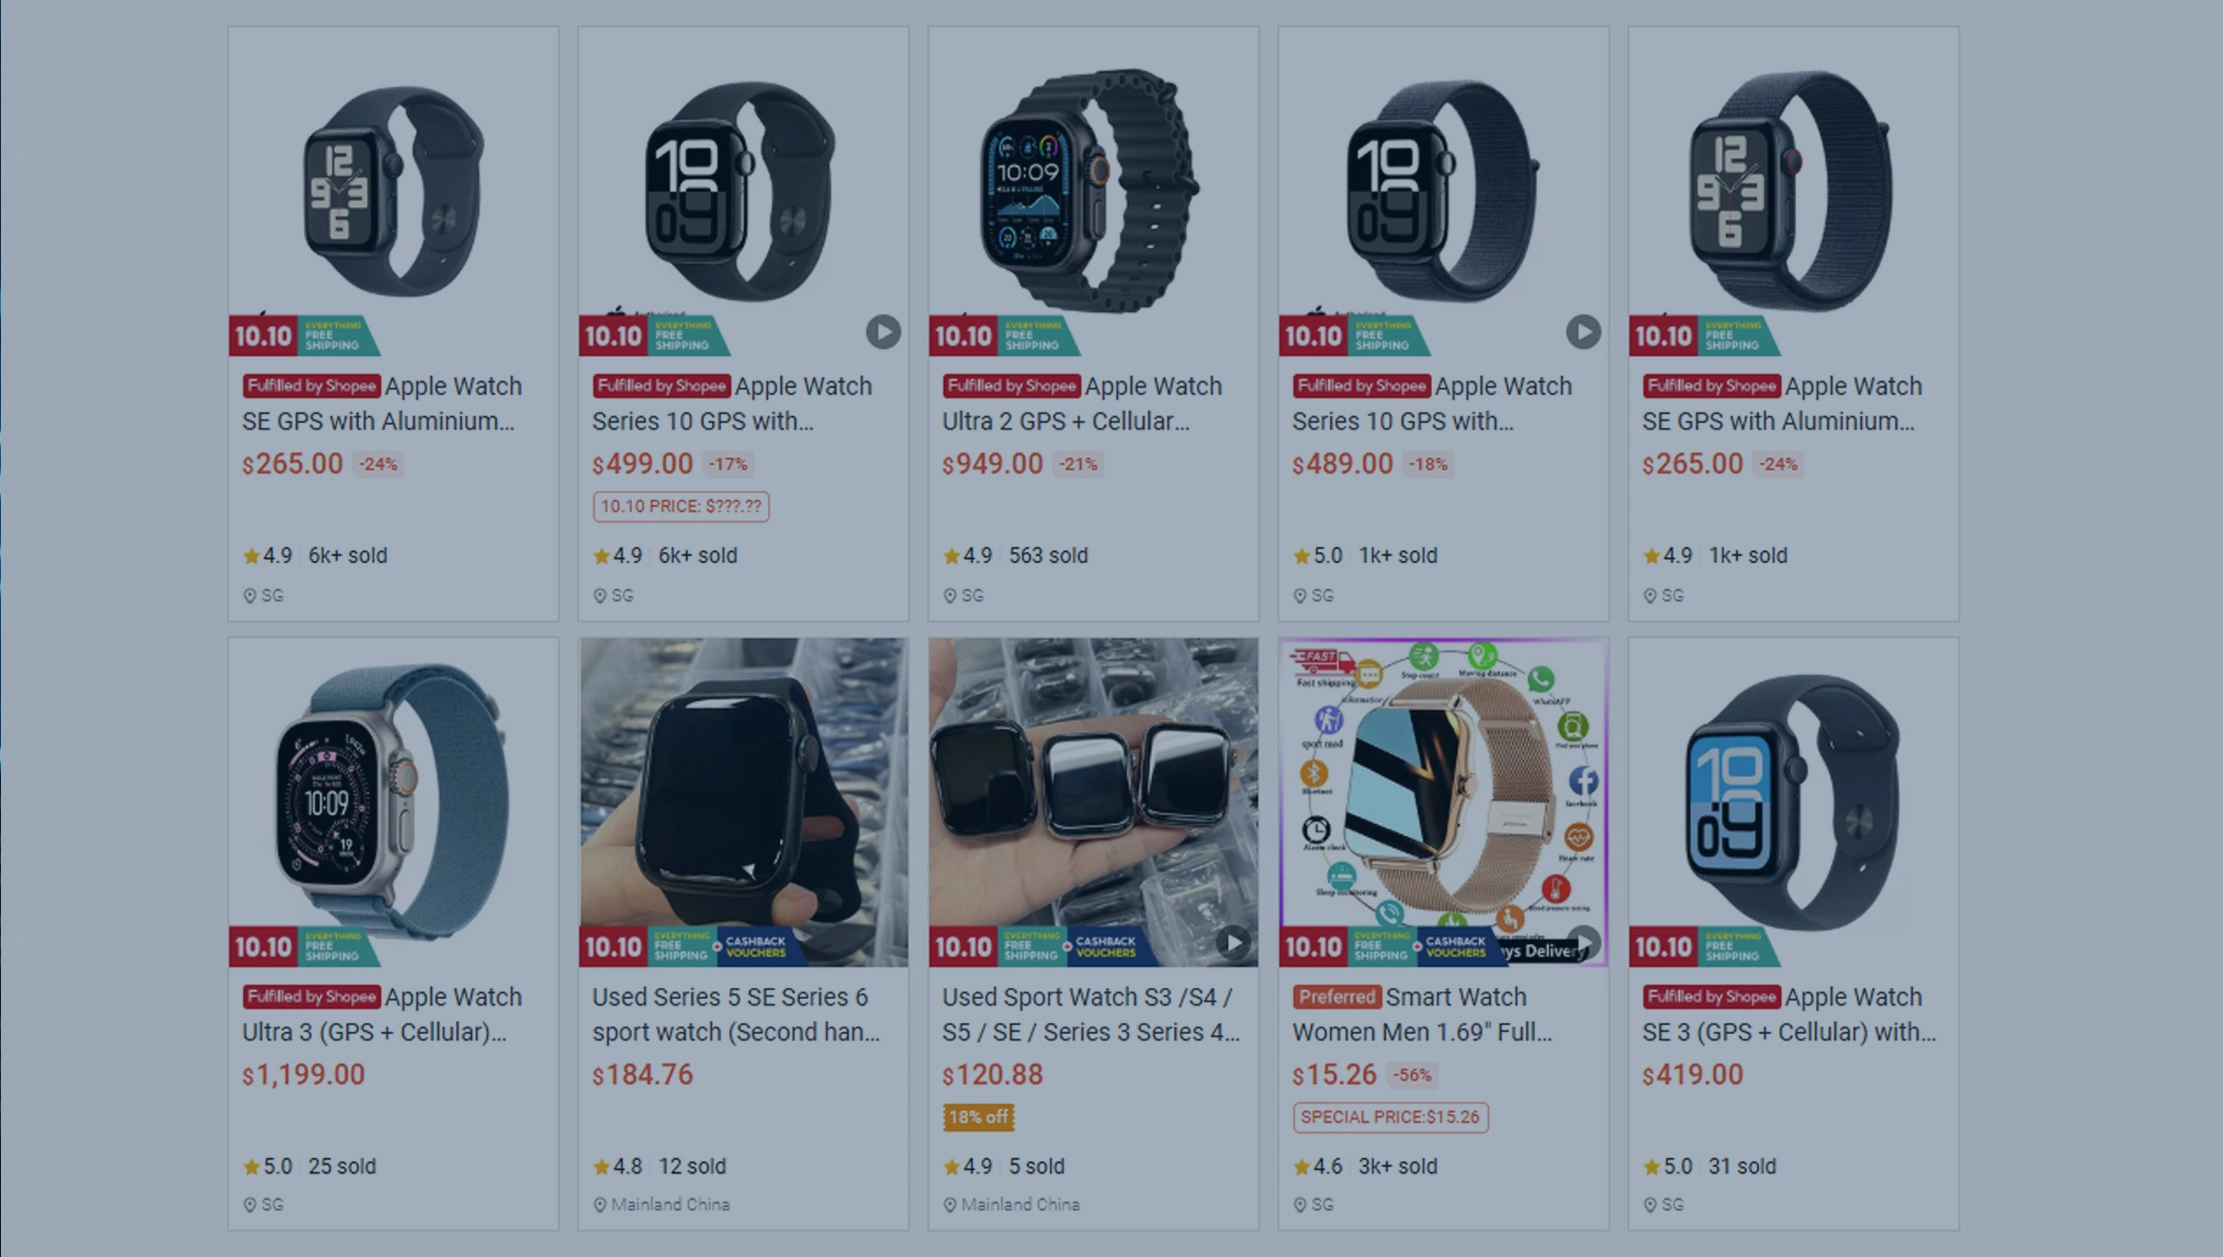This screenshot has width=2223, height=1257.
Task: Click the 10.10 PRICE tag on the Series 10
Action: 681,506
